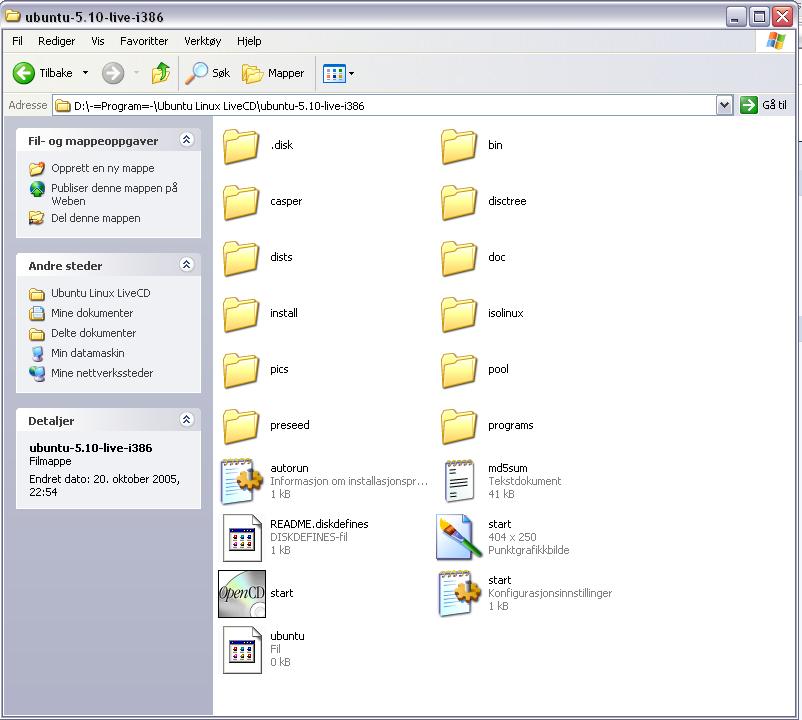
Task: Select the autorun setup information file
Action: click(324, 481)
